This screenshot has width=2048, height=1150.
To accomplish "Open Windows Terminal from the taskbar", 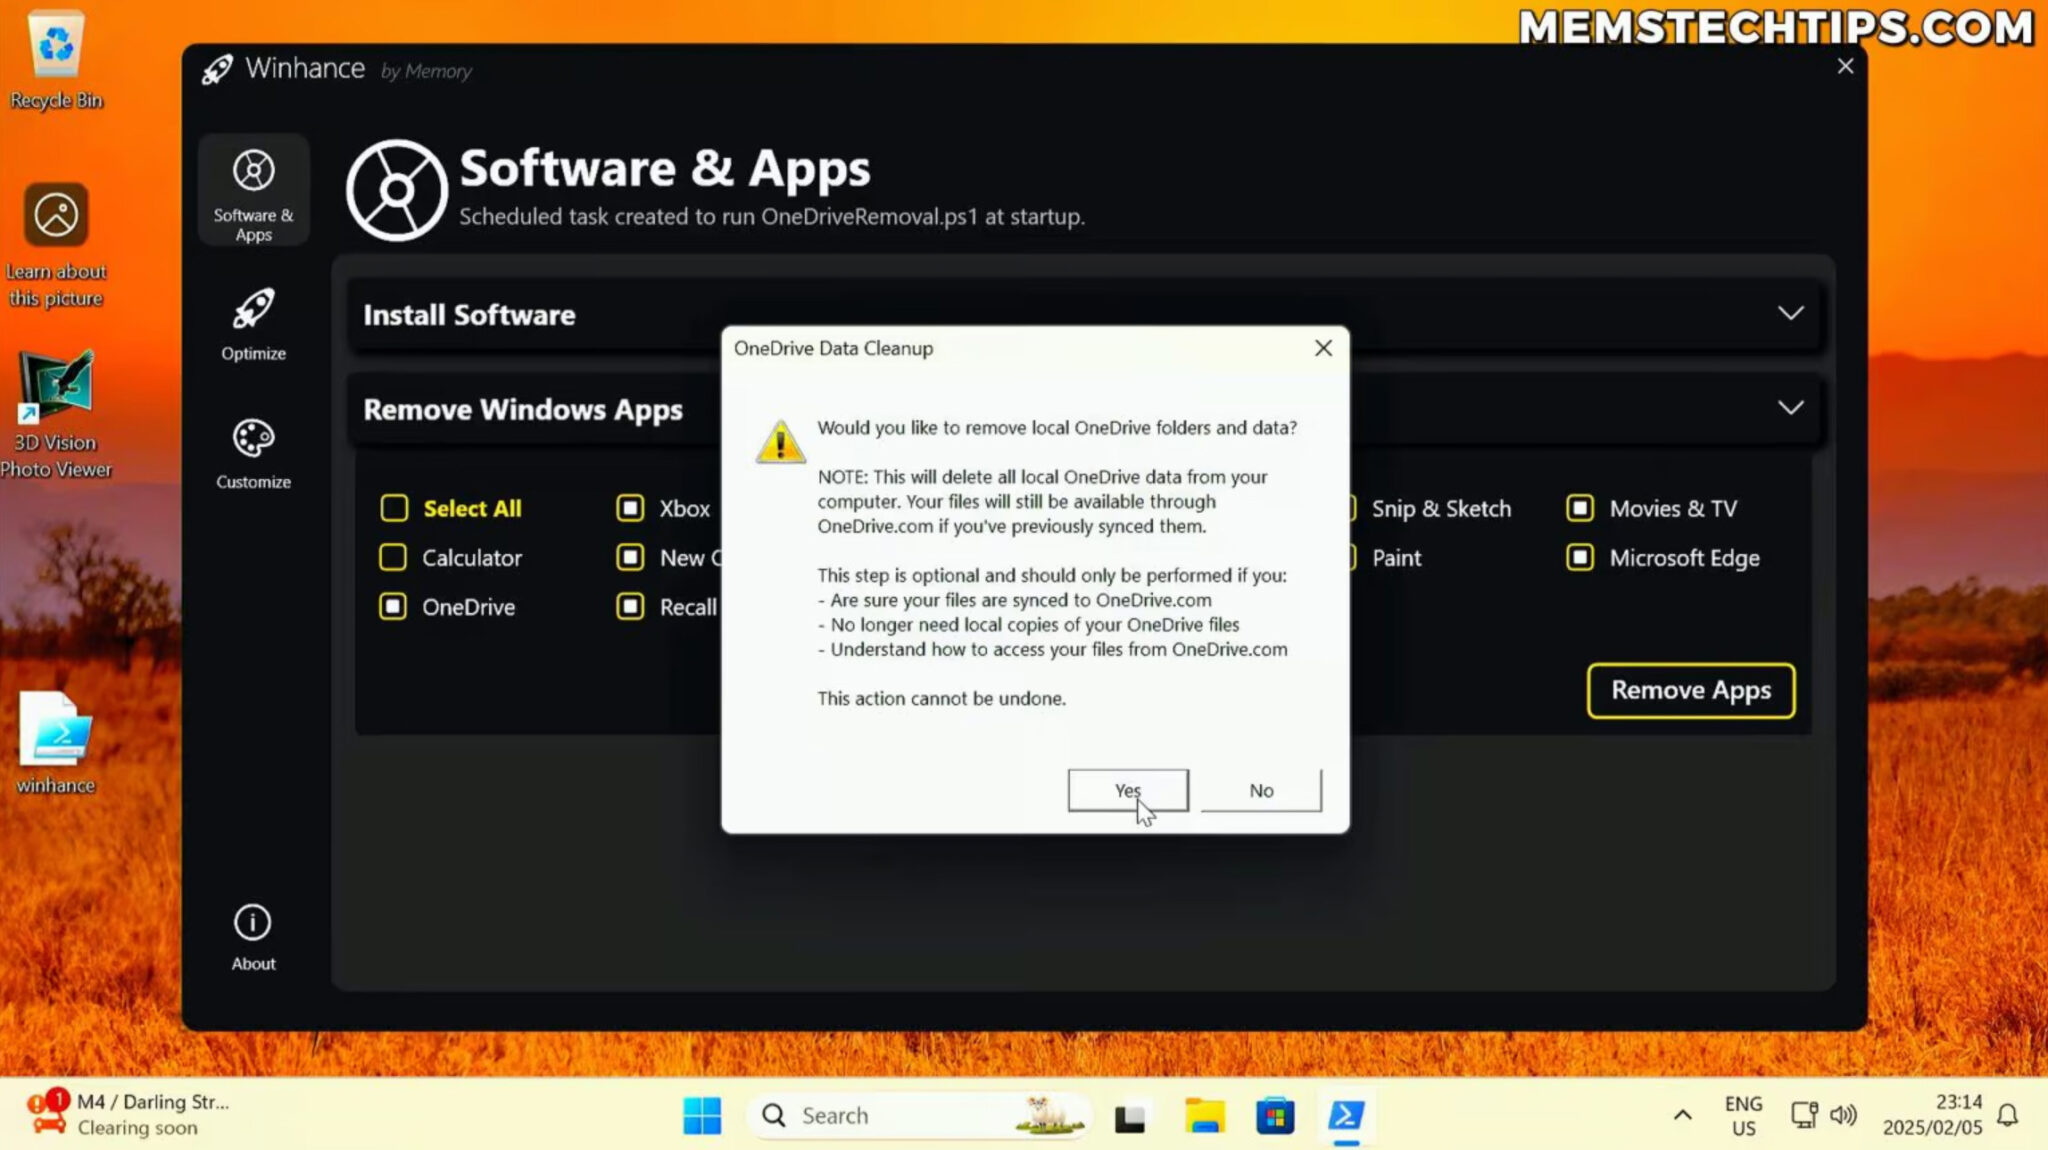I will tap(1346, 1114).
